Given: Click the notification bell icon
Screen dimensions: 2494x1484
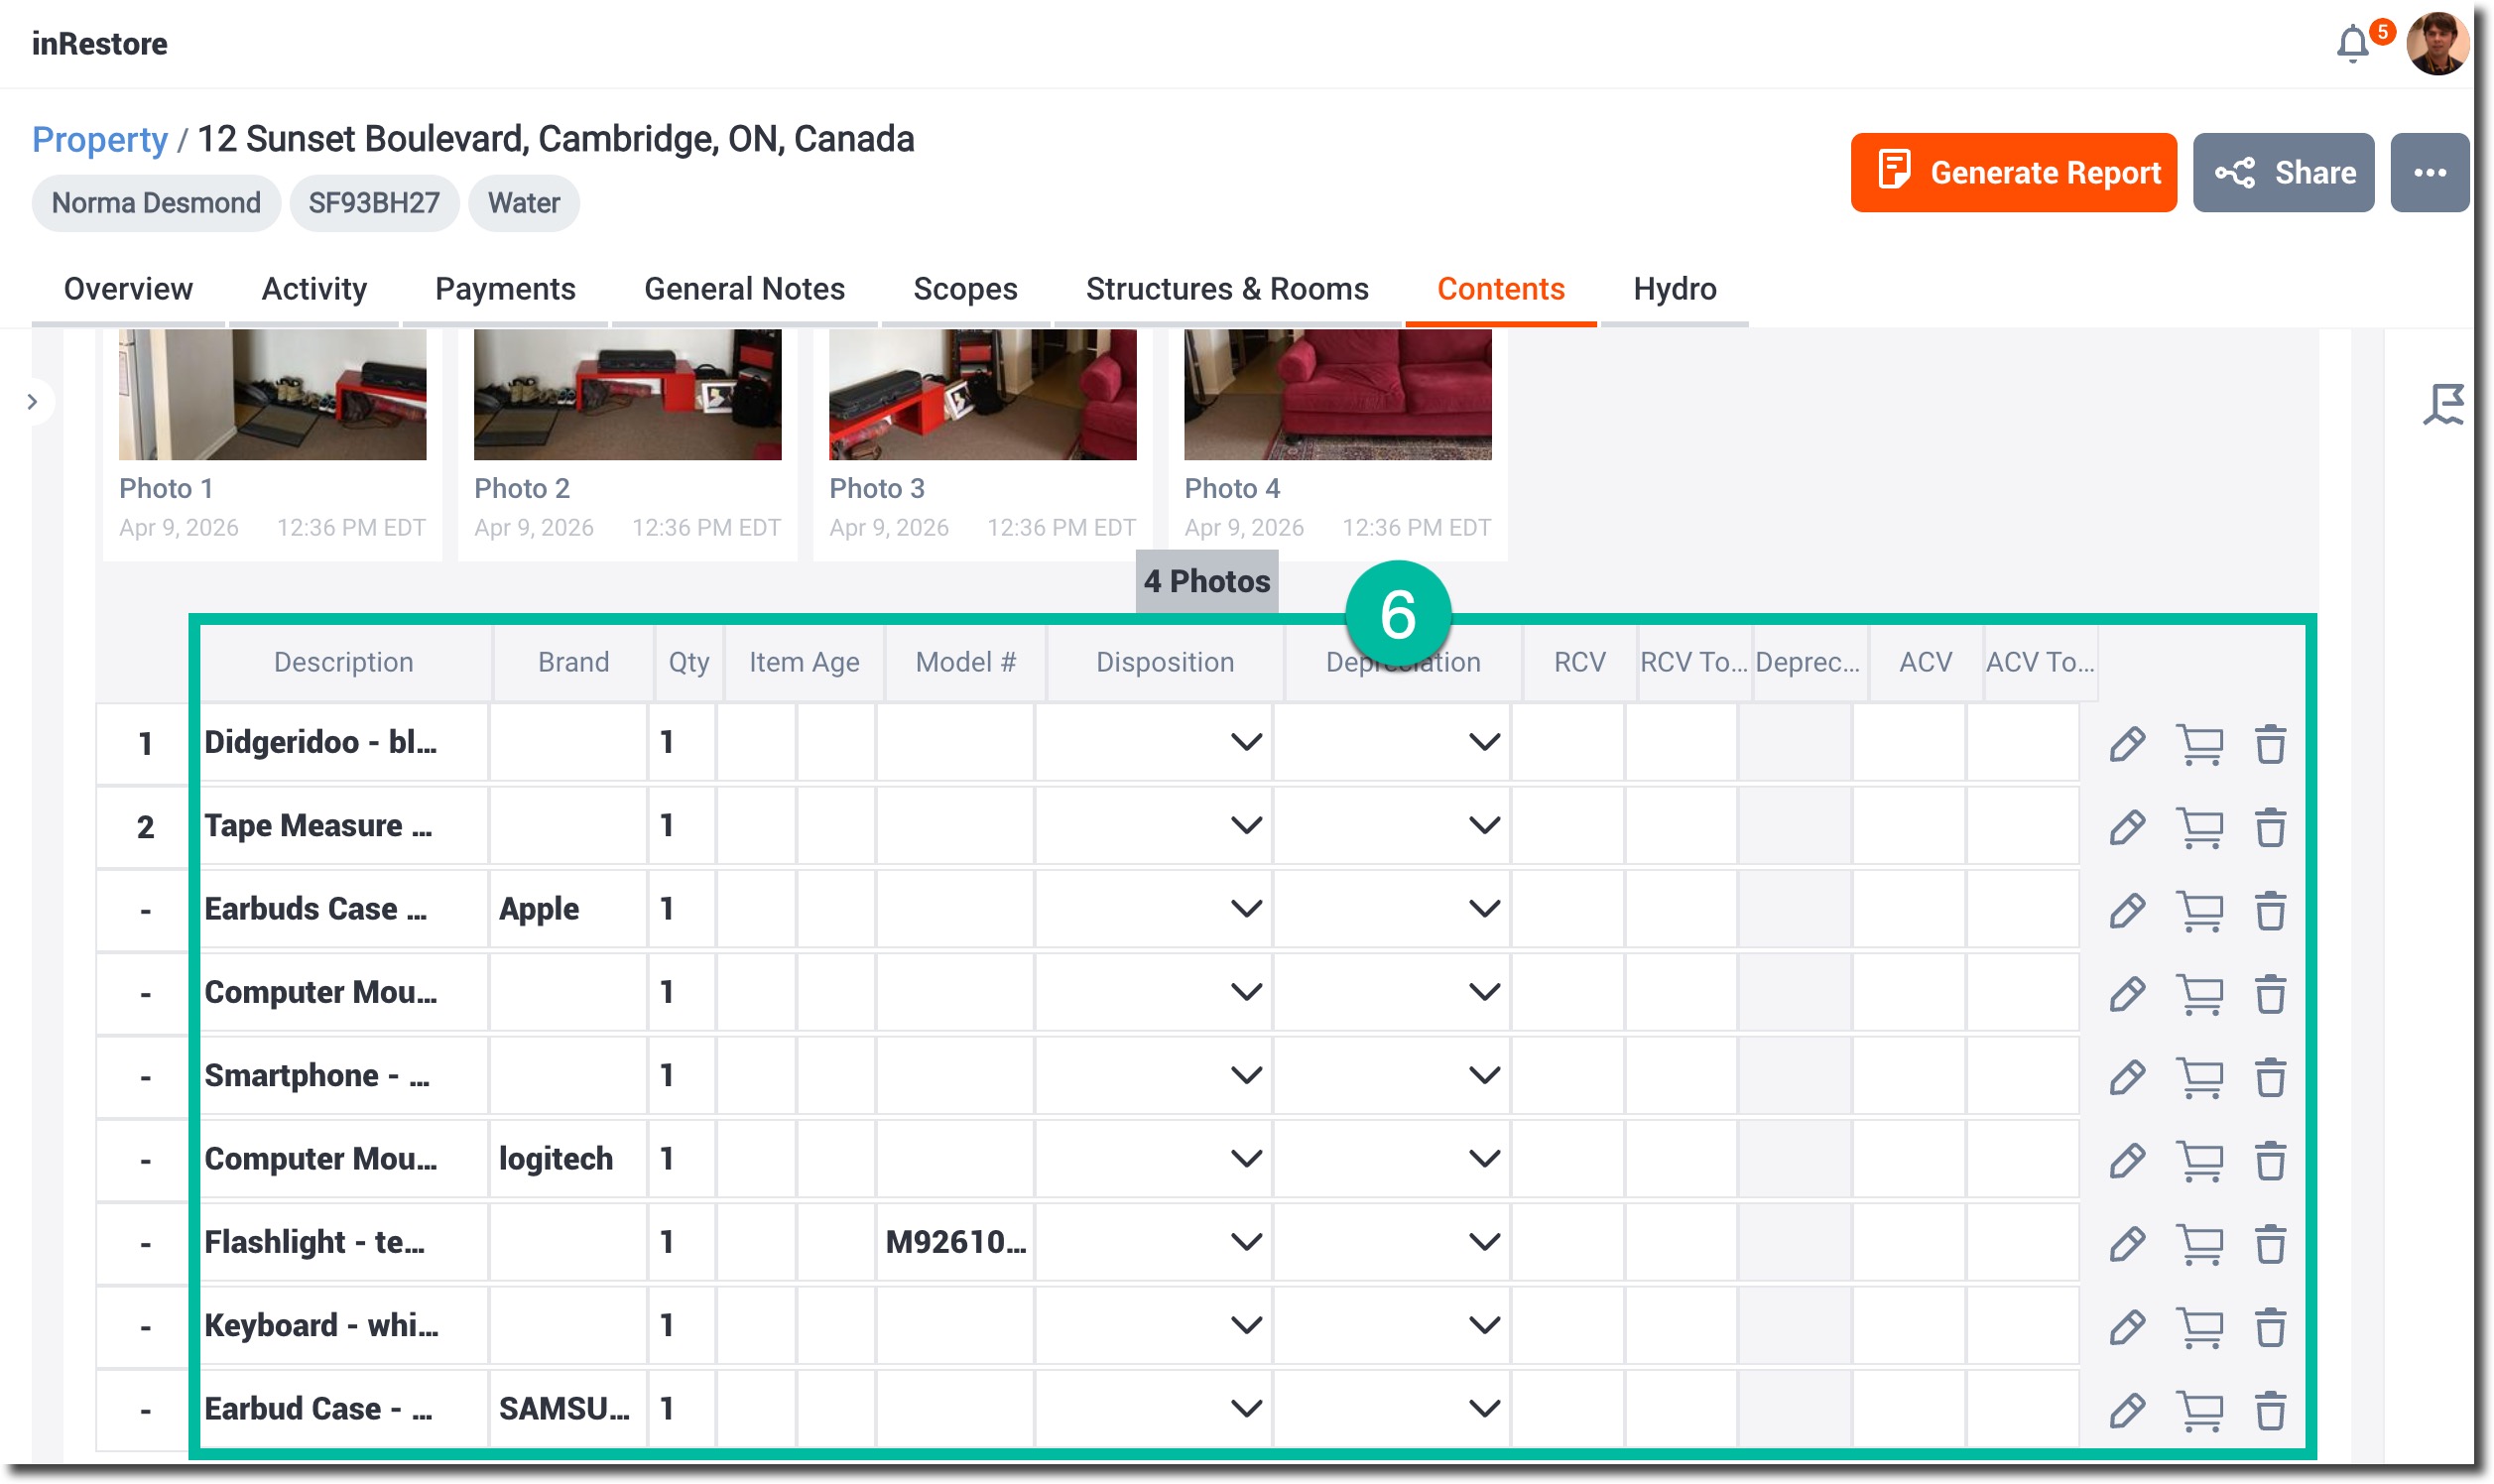Looking at the screenshot, I should point(2351,44).
